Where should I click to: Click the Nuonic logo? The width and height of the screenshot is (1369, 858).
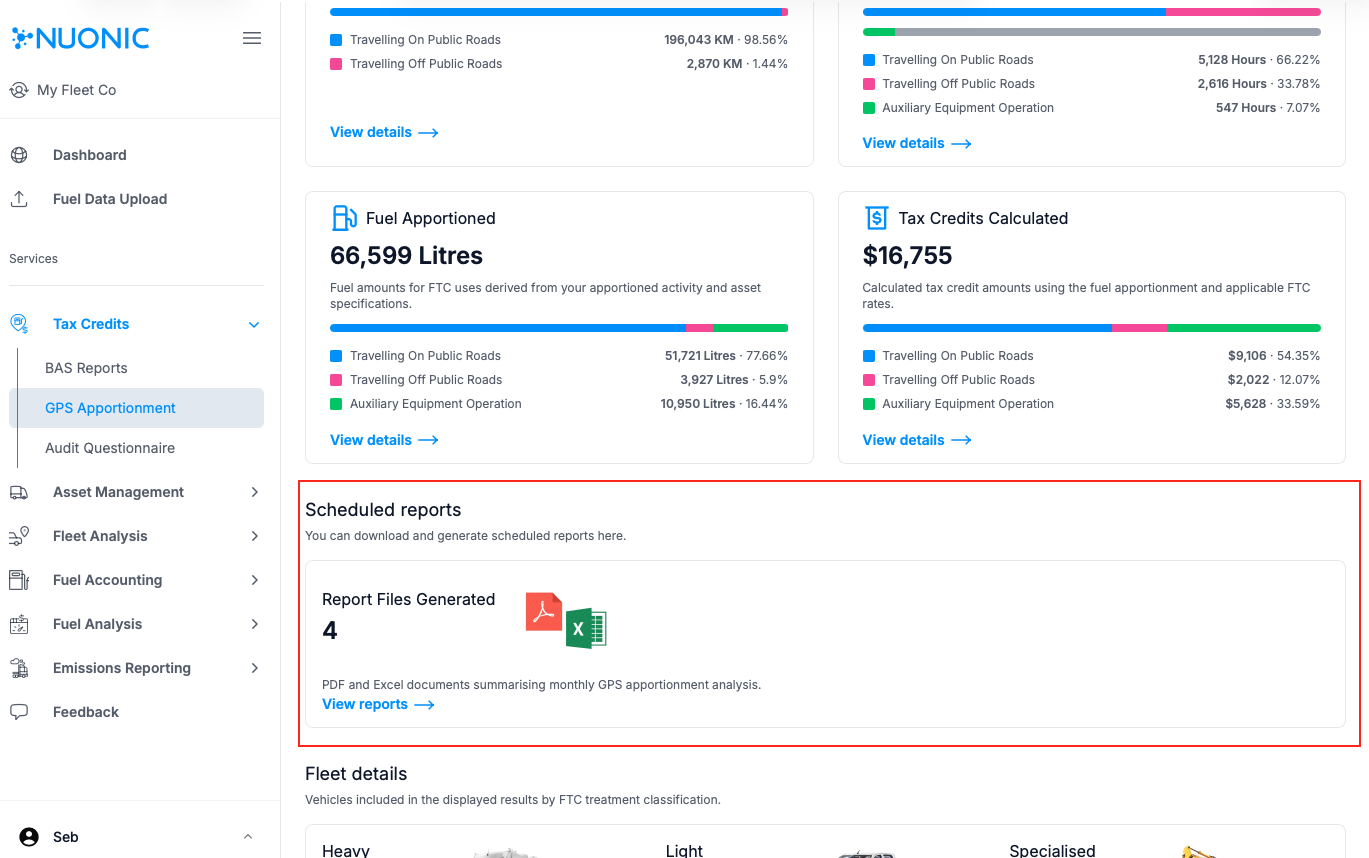80,37
